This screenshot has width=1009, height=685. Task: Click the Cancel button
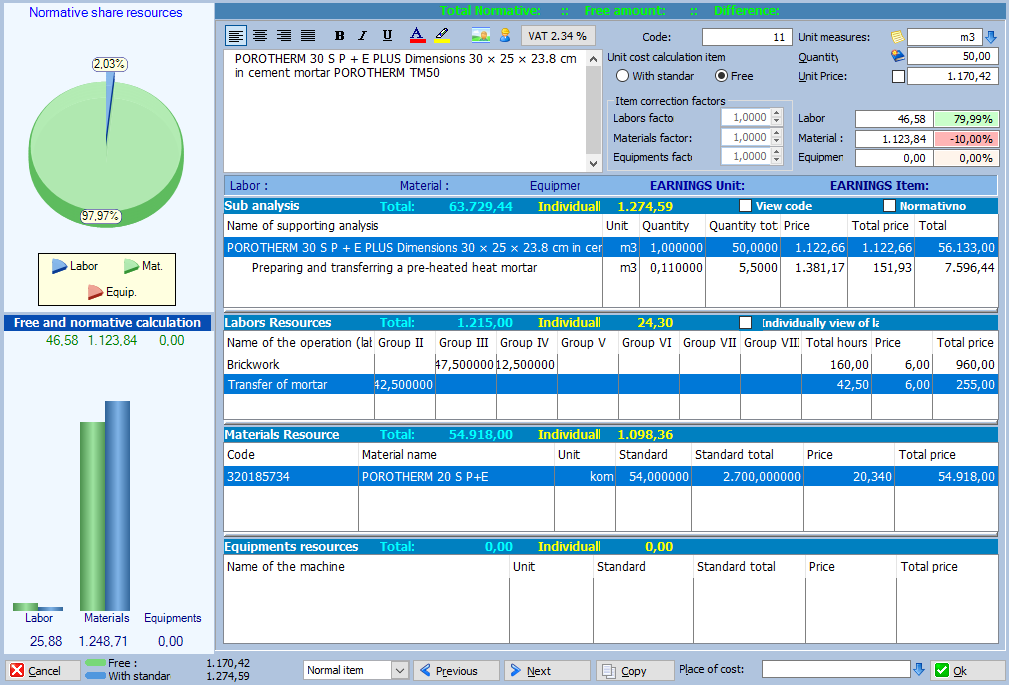click(42, 670)
